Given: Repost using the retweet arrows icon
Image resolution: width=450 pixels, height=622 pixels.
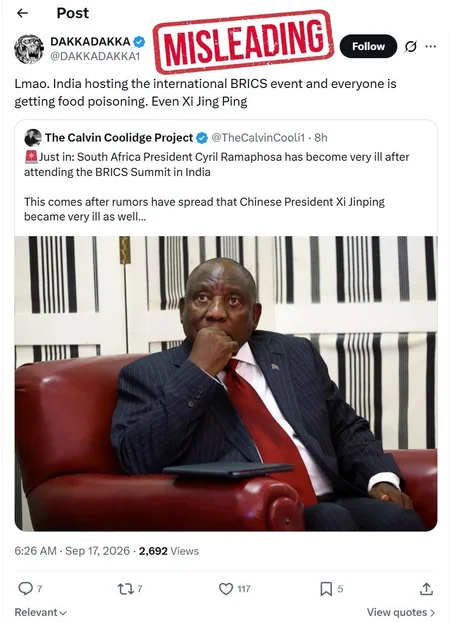Looking at the screenshot, I should pyautogui.click(x=125, y=589).
